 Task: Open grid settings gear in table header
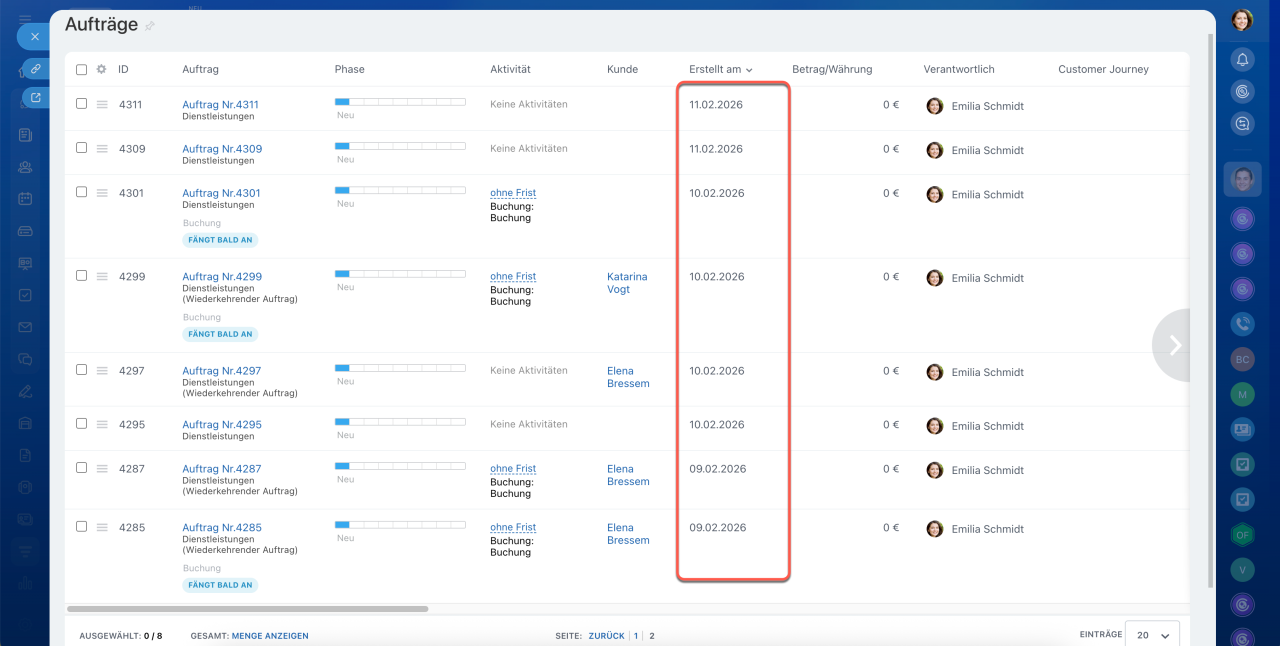(x=101, y=69)
